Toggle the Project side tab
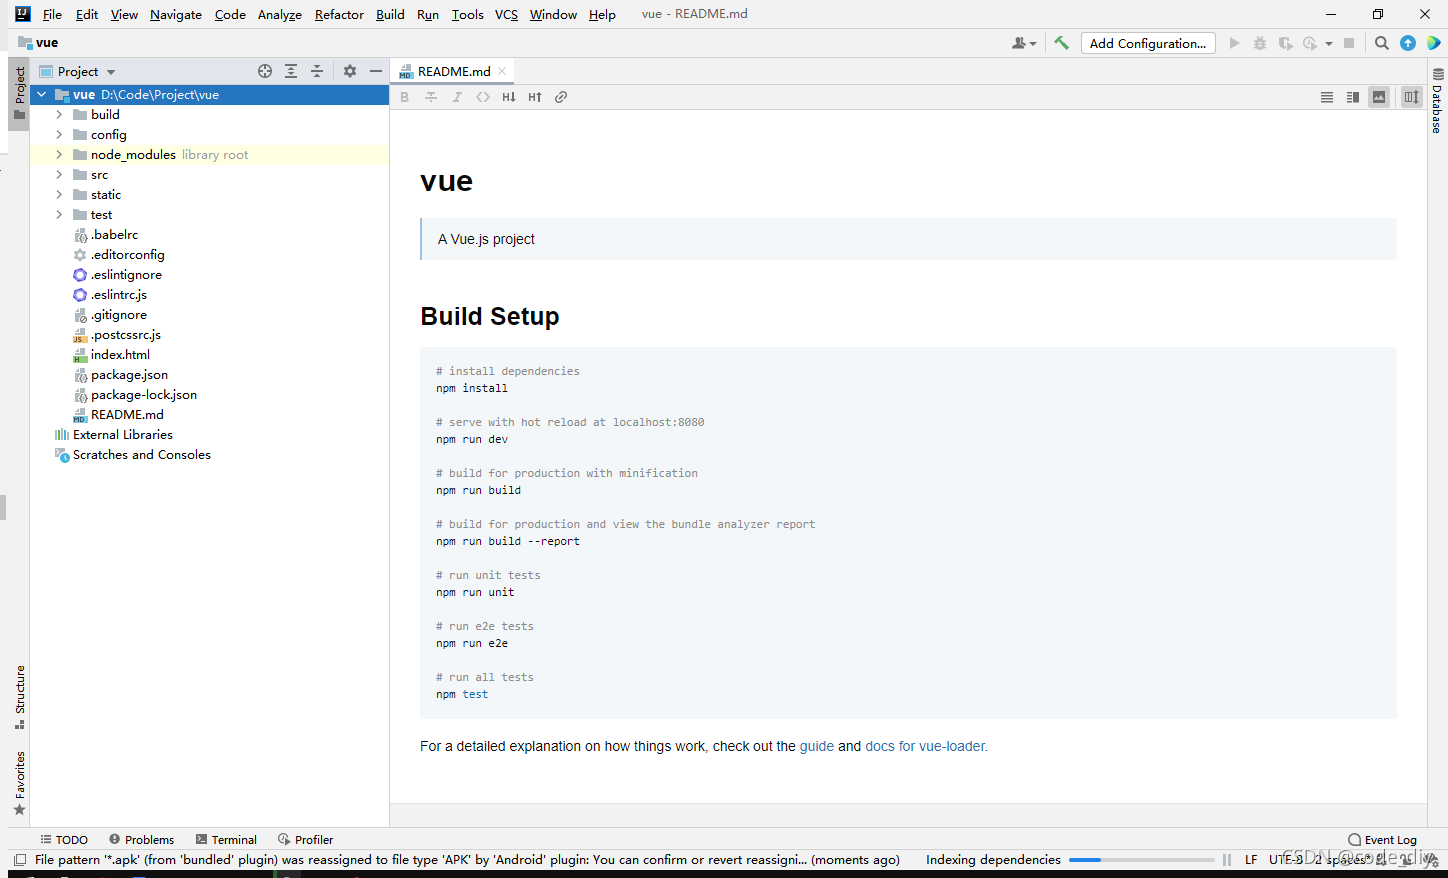This screenshot has height=878, width=1448. (19, 93)
